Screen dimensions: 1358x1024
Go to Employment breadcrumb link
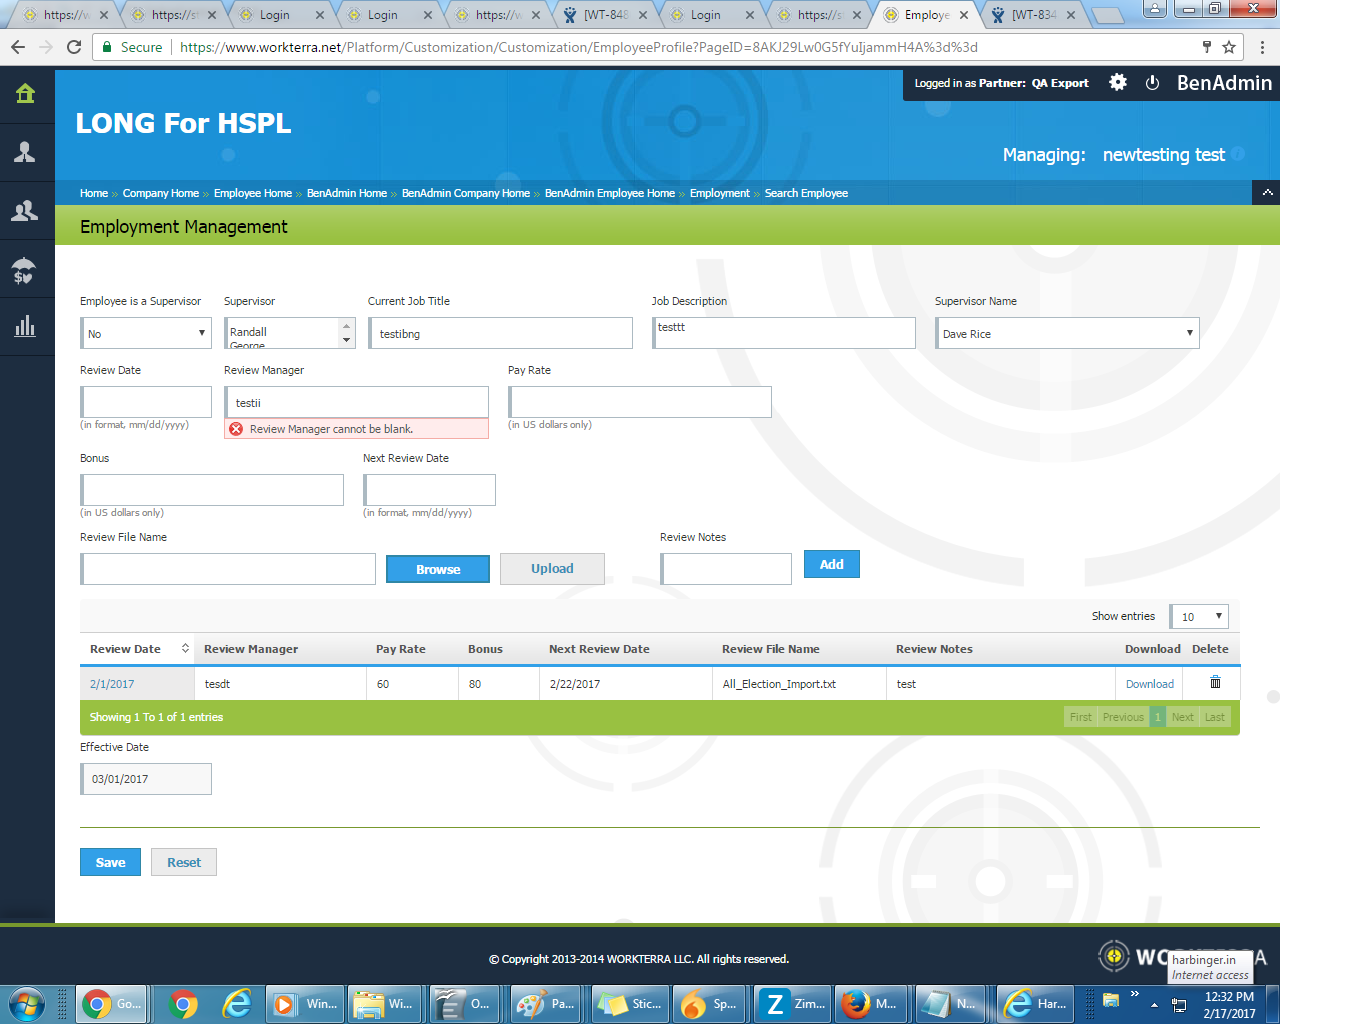click(719, 194)
